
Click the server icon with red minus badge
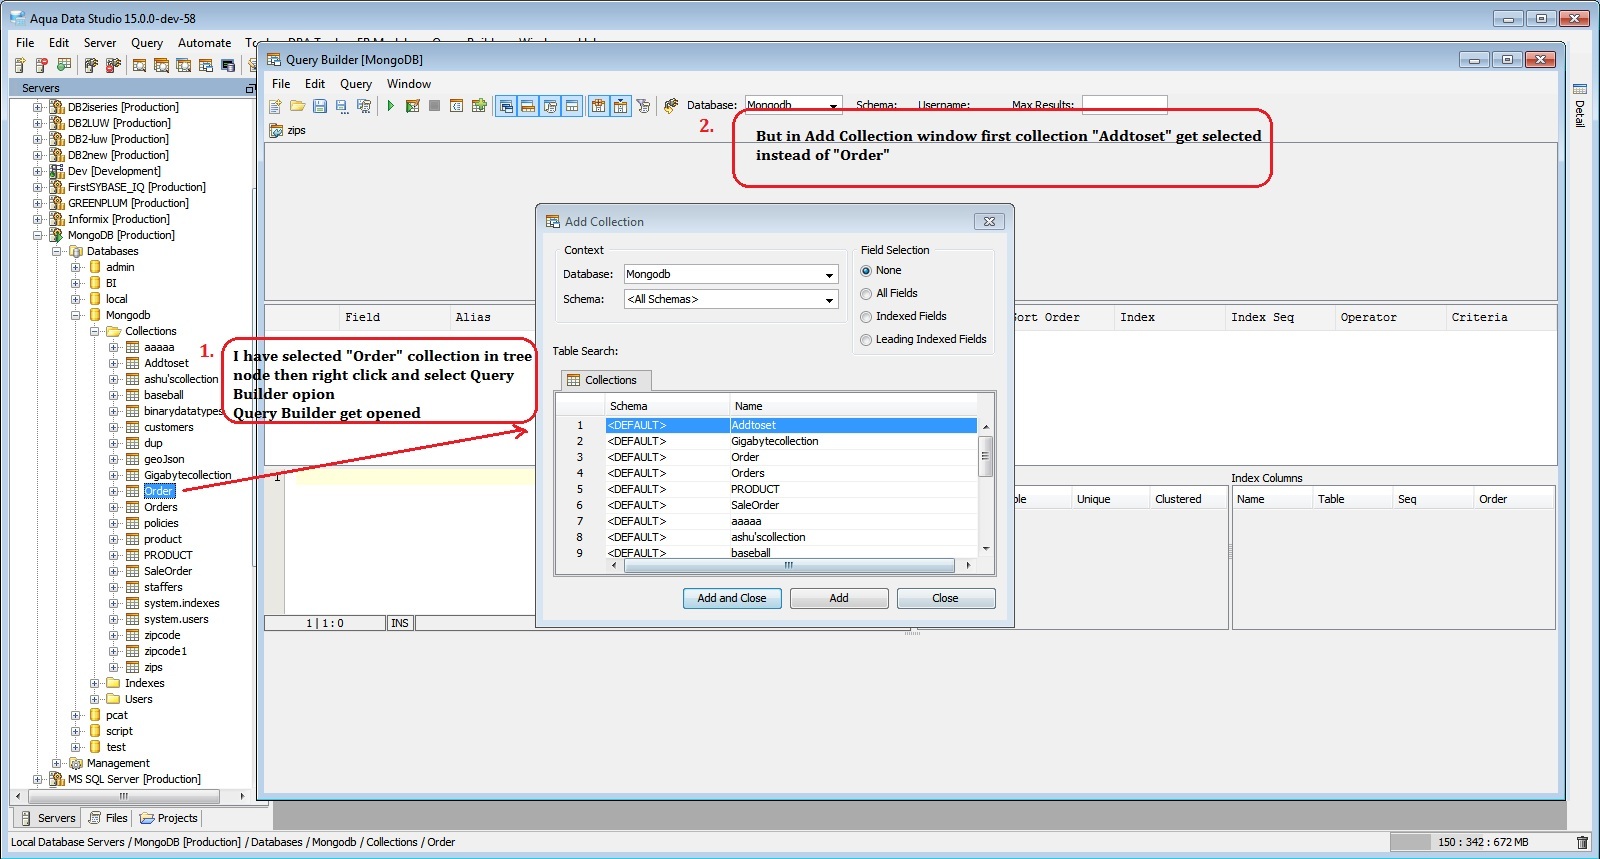(42, 65)
